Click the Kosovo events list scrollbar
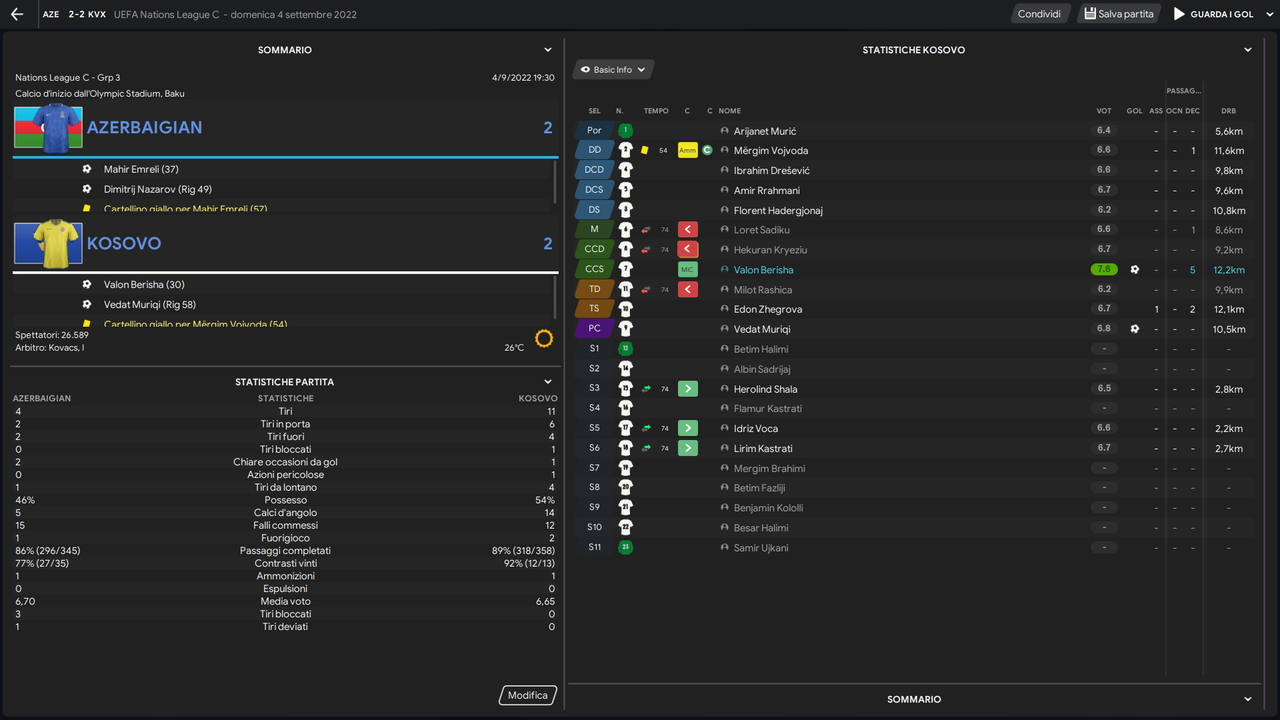Viewport: 1280px width, 720px height. 555,298
